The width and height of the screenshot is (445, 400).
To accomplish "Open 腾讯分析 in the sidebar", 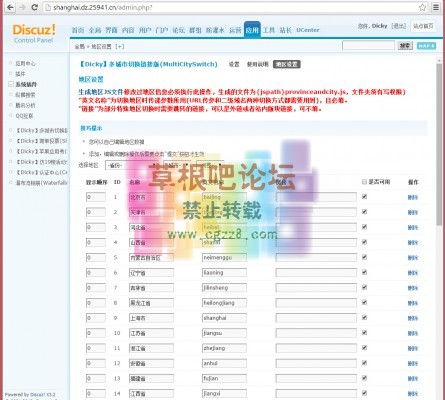I will tap(25, 105).
